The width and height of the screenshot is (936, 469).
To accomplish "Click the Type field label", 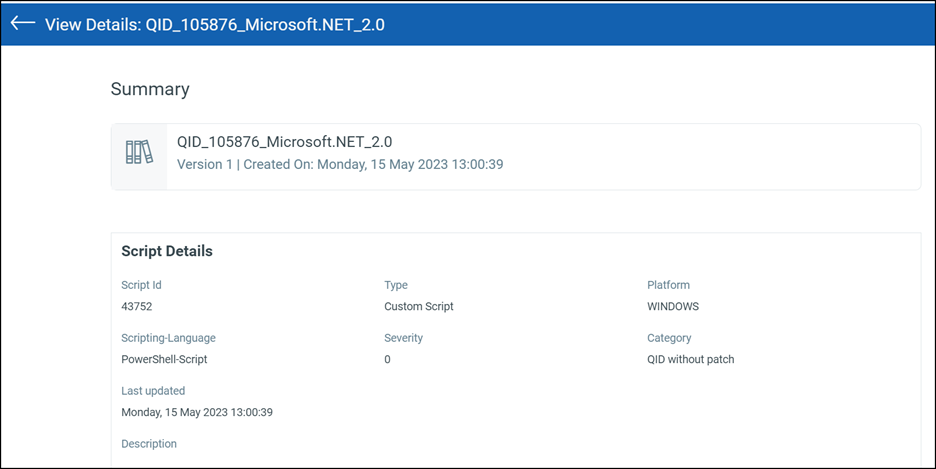I will pos(396,285).
